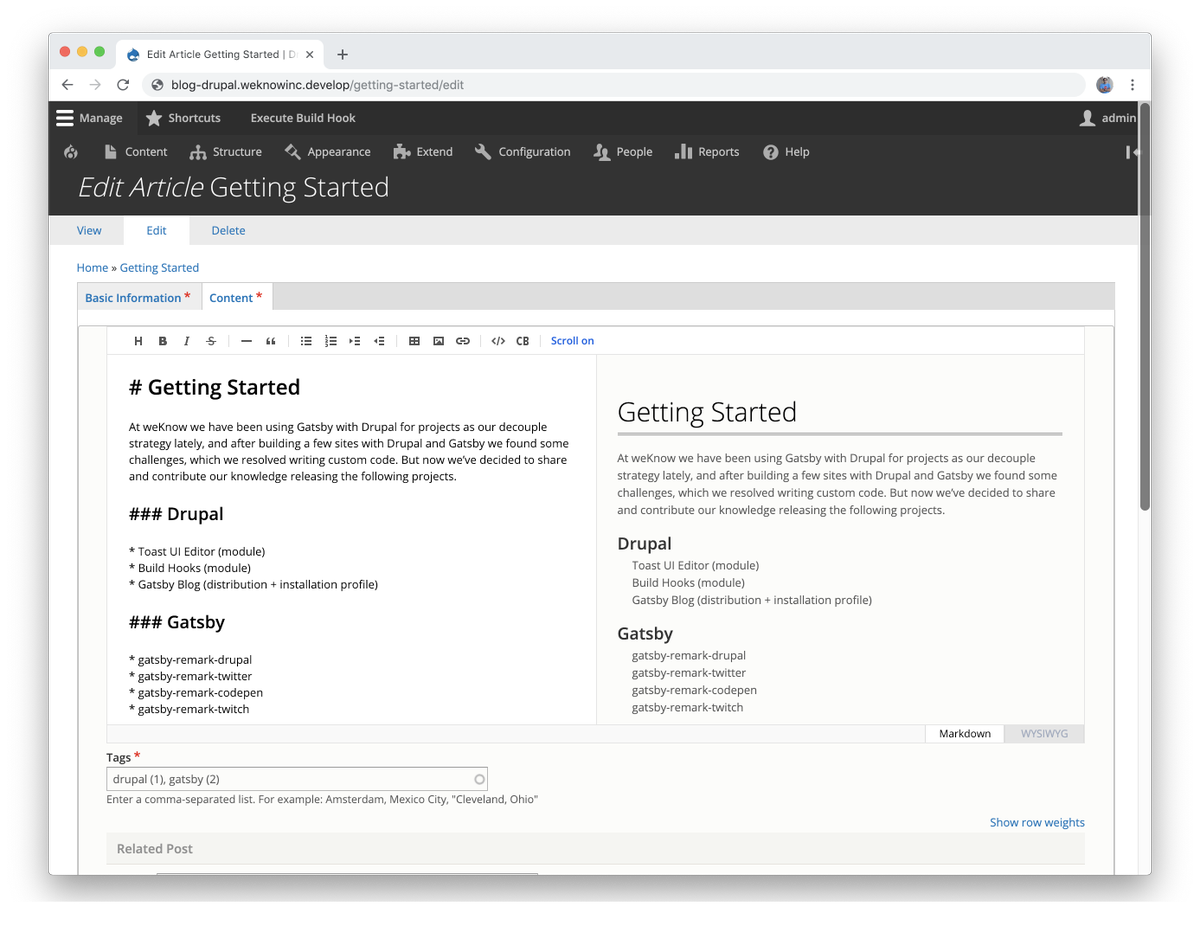
Task: Select the Content form tab
Action: click(x=237, y=298)
